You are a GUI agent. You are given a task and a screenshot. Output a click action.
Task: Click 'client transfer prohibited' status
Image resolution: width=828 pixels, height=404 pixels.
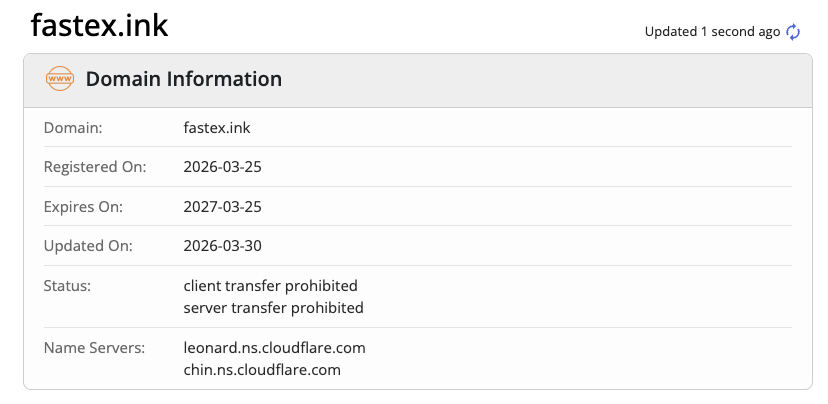tap(270, 286)
